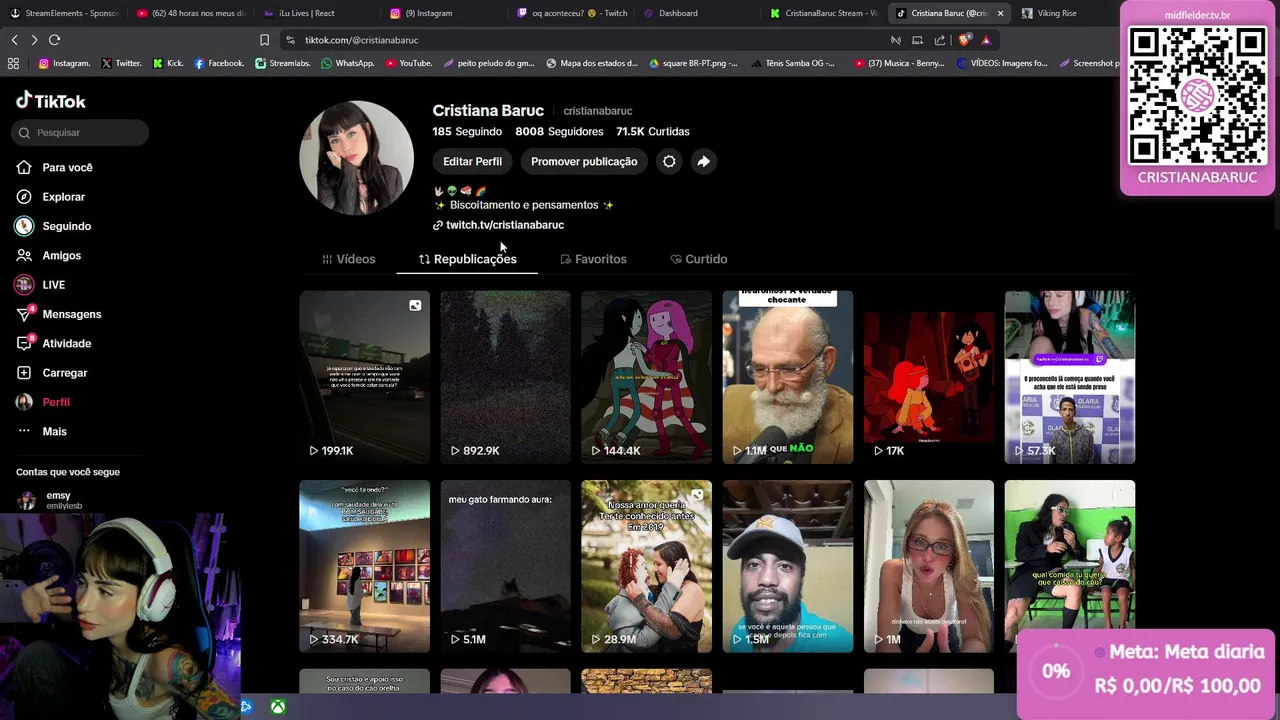This screenshot has height=720, width=1280.
Task: Close the Cristiana Baruc tab
Action: [1000, 13]
